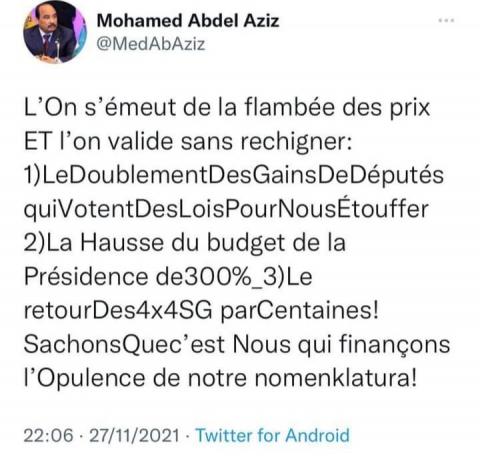The image size is (480, 457).
Task: Click the word "parCentaines!"
Action: click(300, 311)
